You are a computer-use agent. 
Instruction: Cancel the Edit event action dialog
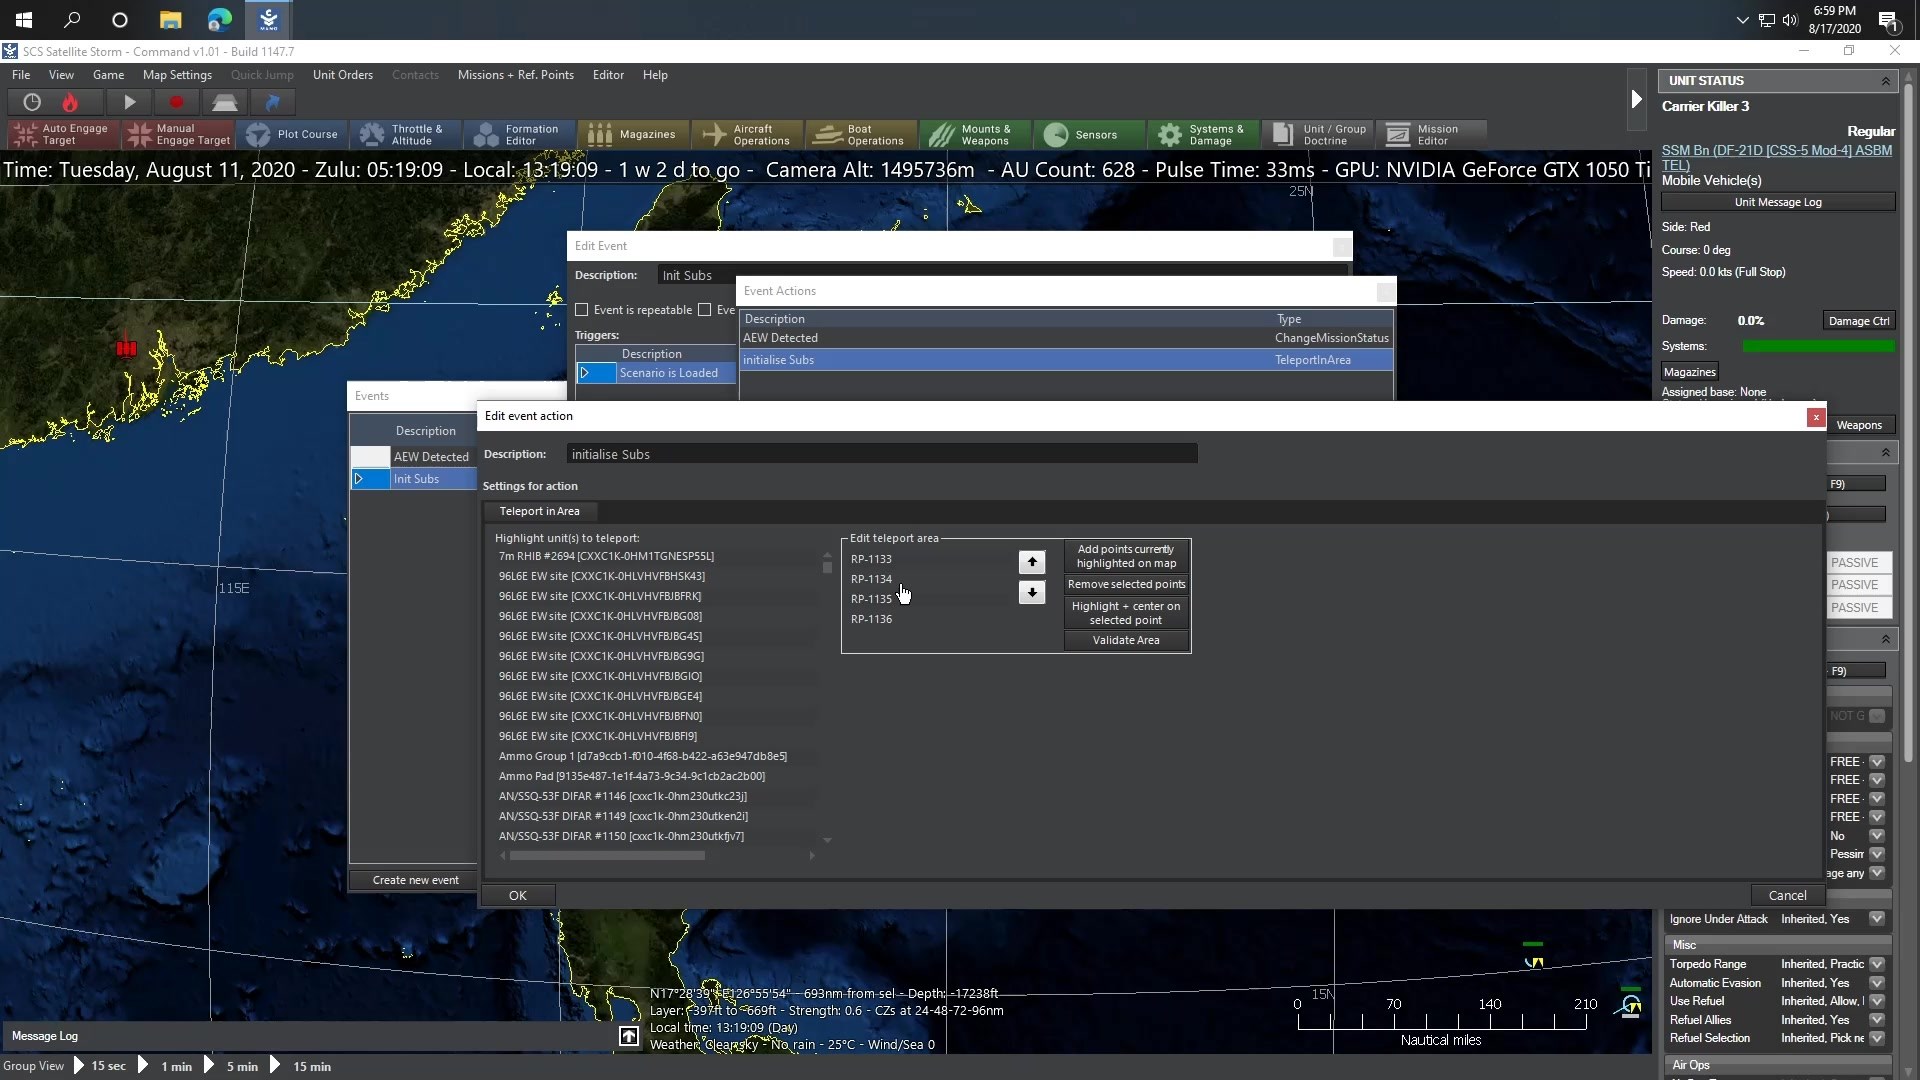tap(1787, 895)
